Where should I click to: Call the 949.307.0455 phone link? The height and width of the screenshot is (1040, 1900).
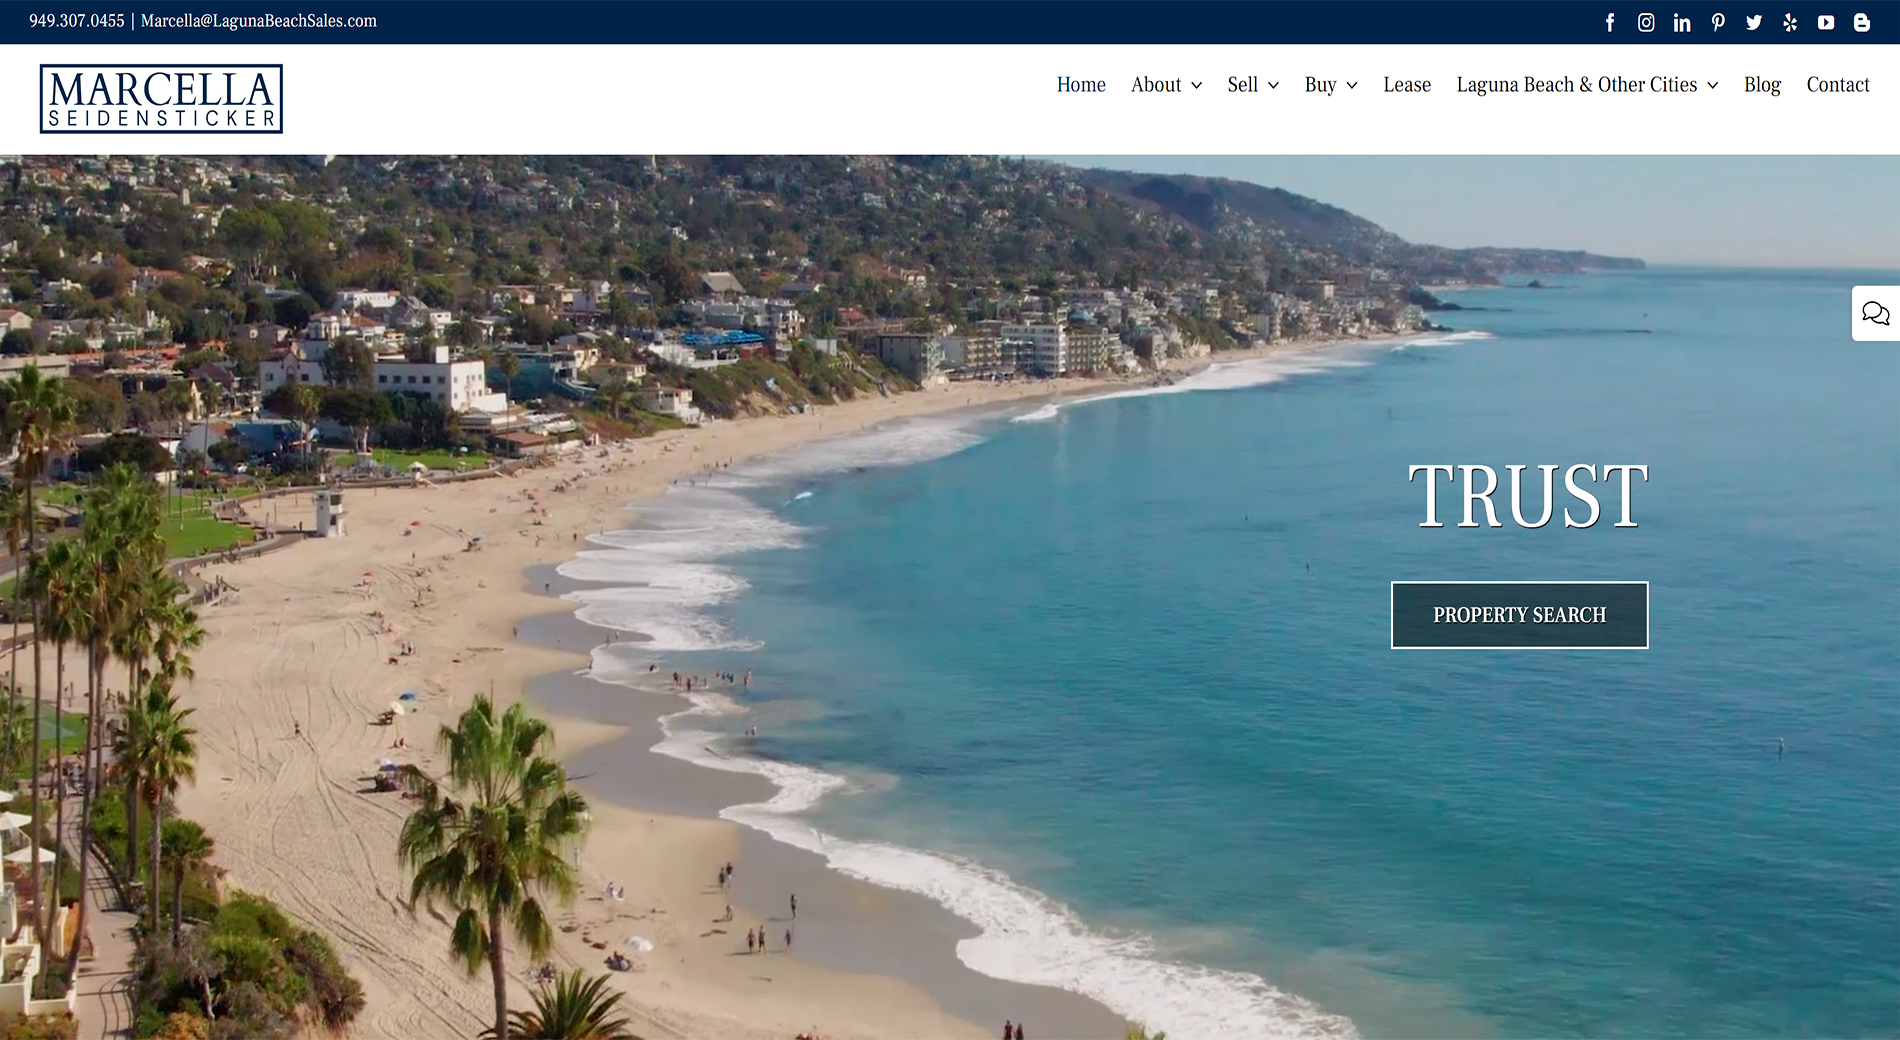click(77, 21)
